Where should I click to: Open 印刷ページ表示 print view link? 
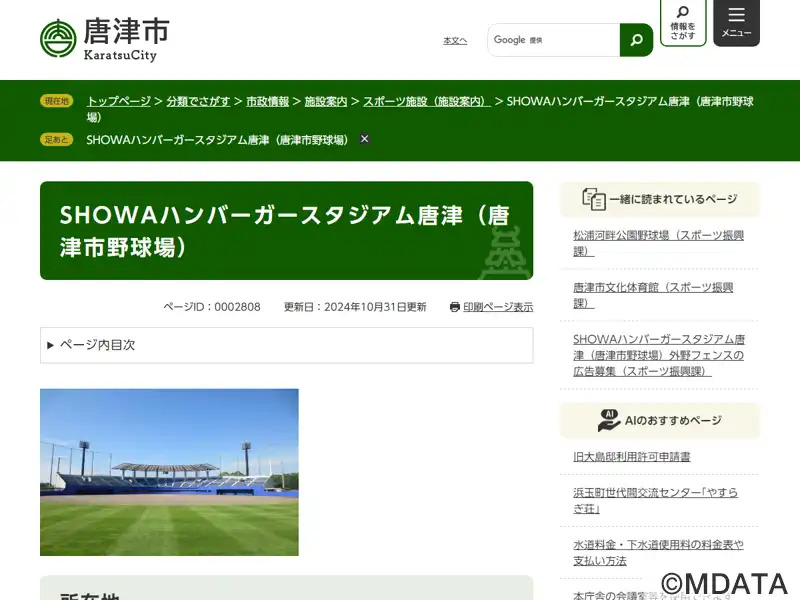click(498, 307)
